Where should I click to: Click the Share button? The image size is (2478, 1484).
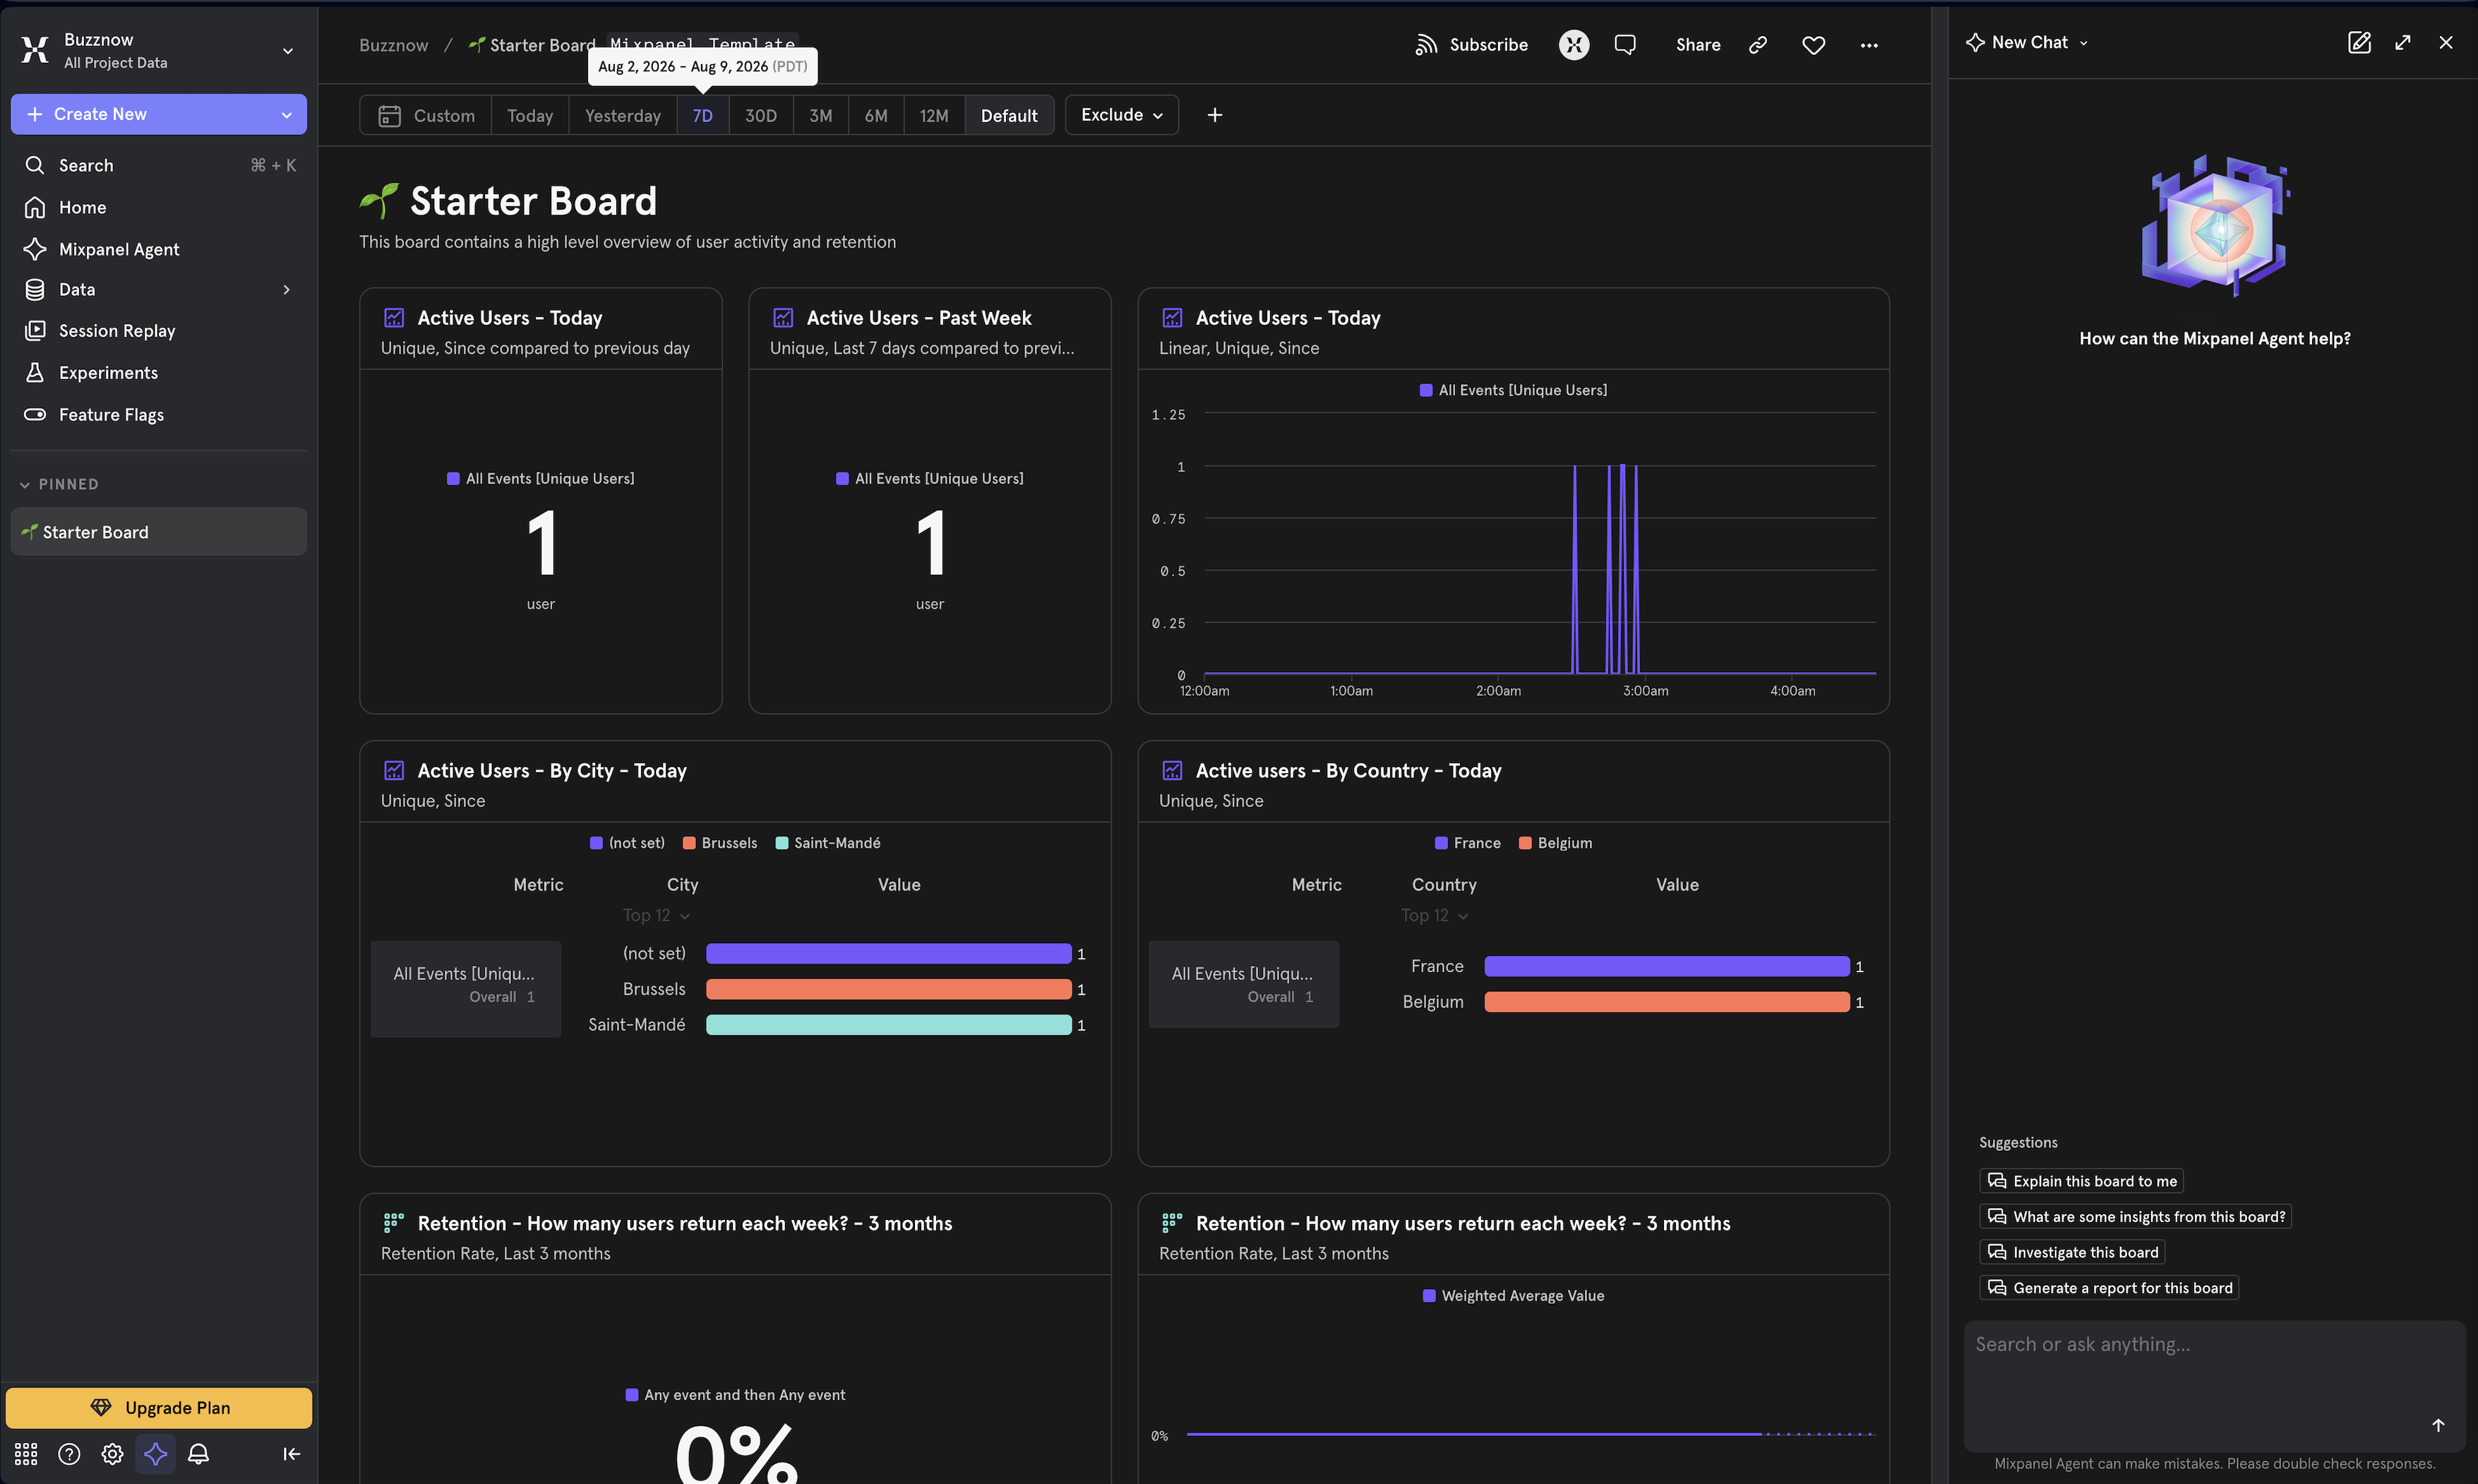tap(1698, 45)
